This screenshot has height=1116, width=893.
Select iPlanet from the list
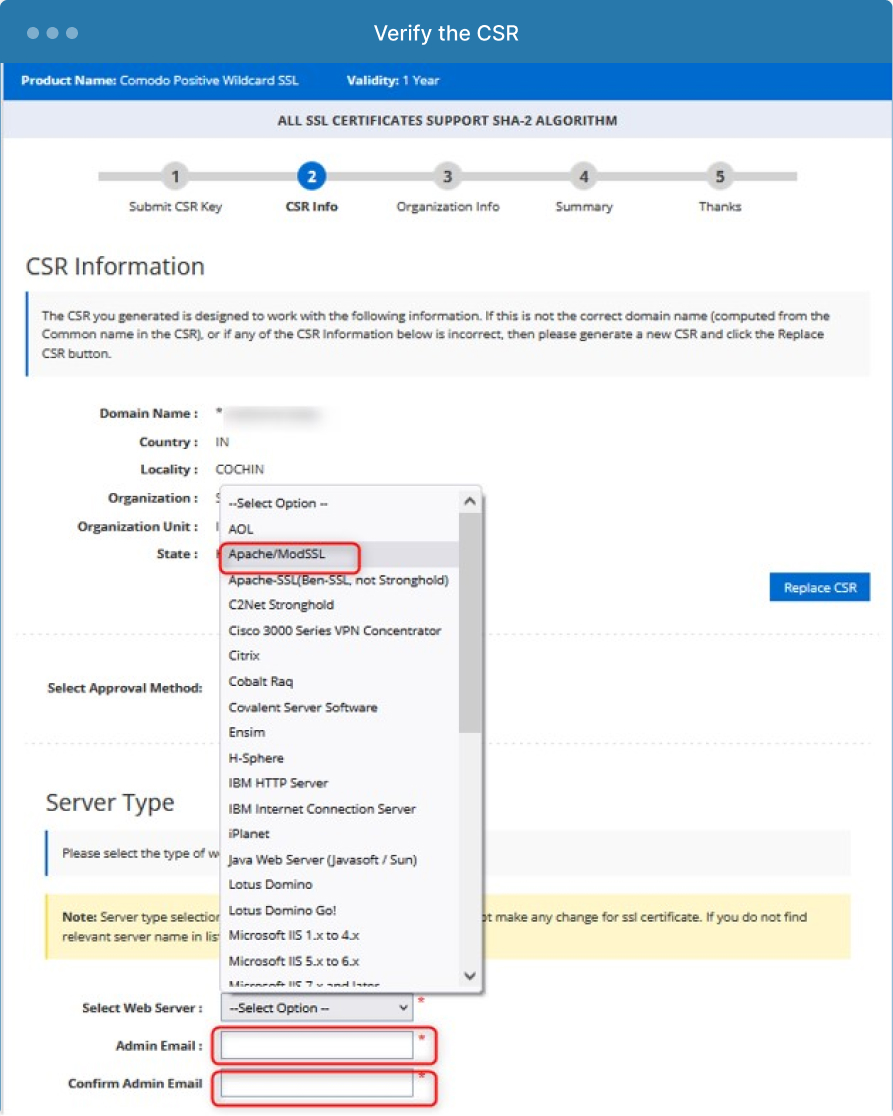(x=341, y=833)
